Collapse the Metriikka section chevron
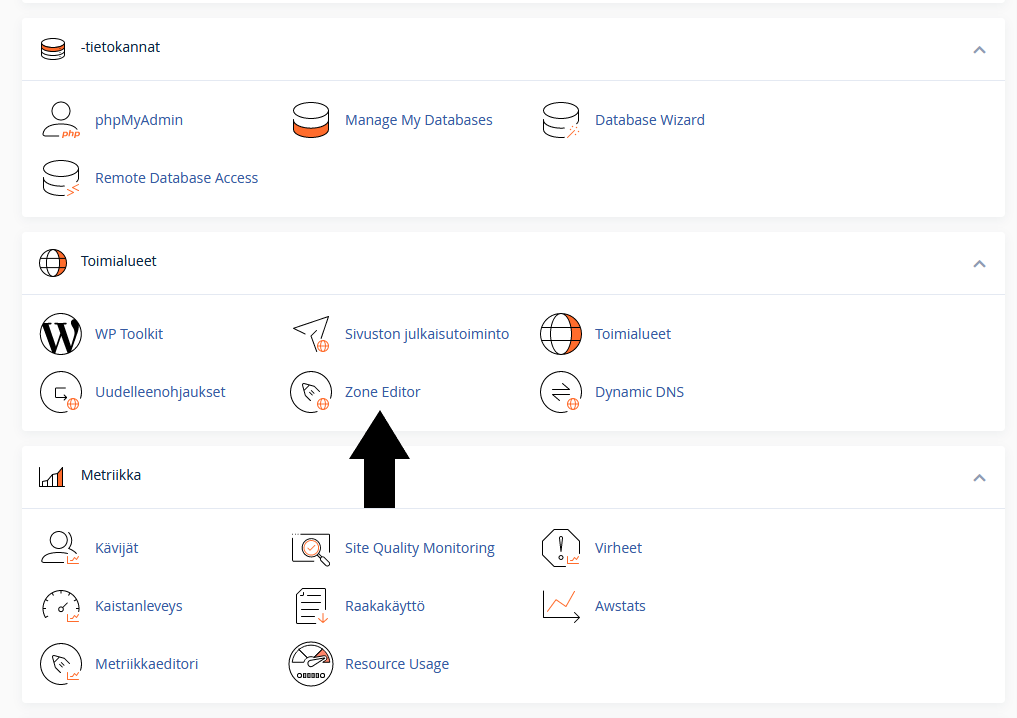Viewport: 1017px width, 718px height. tap(979, 477)
